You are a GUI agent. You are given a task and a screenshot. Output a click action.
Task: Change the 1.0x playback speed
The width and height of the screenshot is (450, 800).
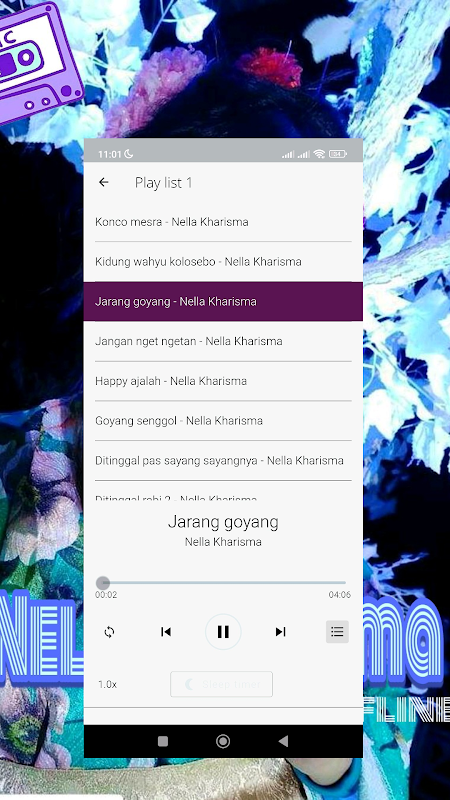click(x=108, y=685)
